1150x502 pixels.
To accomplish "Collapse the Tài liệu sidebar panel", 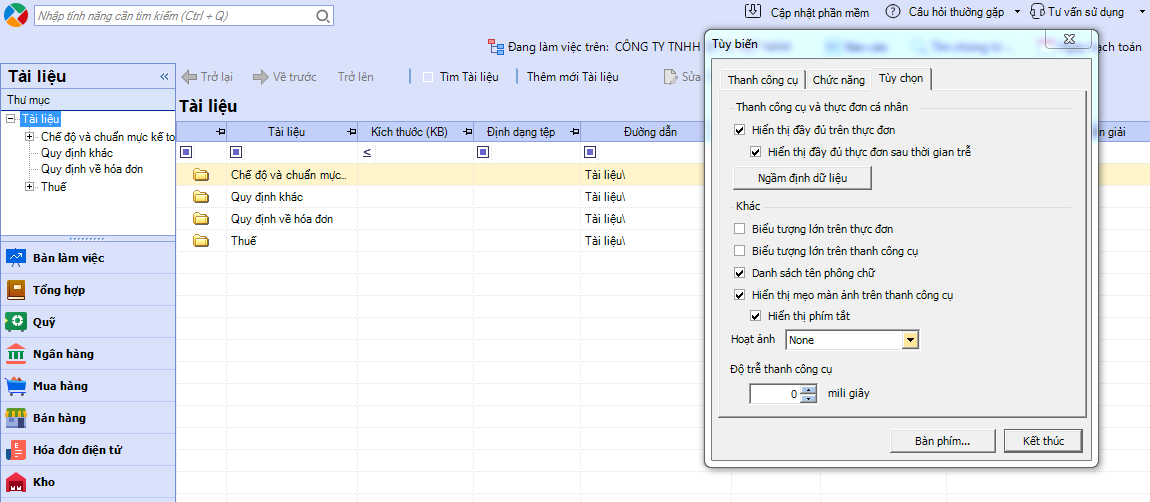I will [164, 77].
